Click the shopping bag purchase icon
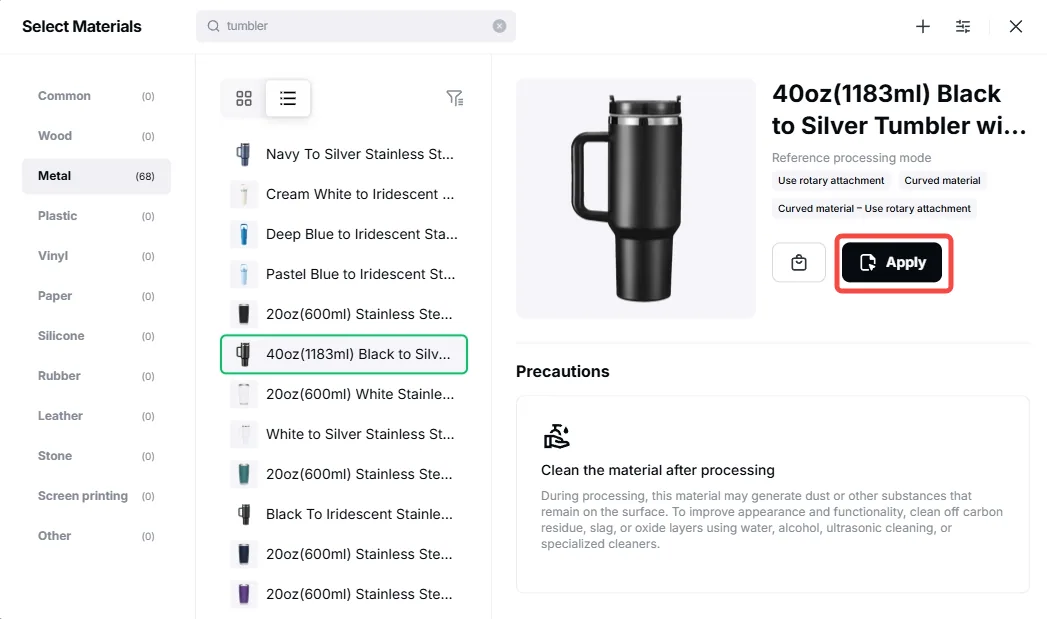Screen dimensions: 1047x619 [799, 262]
